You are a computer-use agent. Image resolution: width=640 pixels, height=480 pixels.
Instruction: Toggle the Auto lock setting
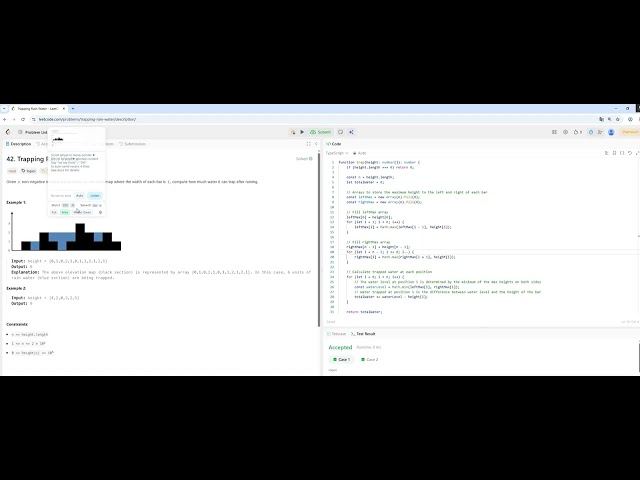pyautogui.click(x=360, y=153)
